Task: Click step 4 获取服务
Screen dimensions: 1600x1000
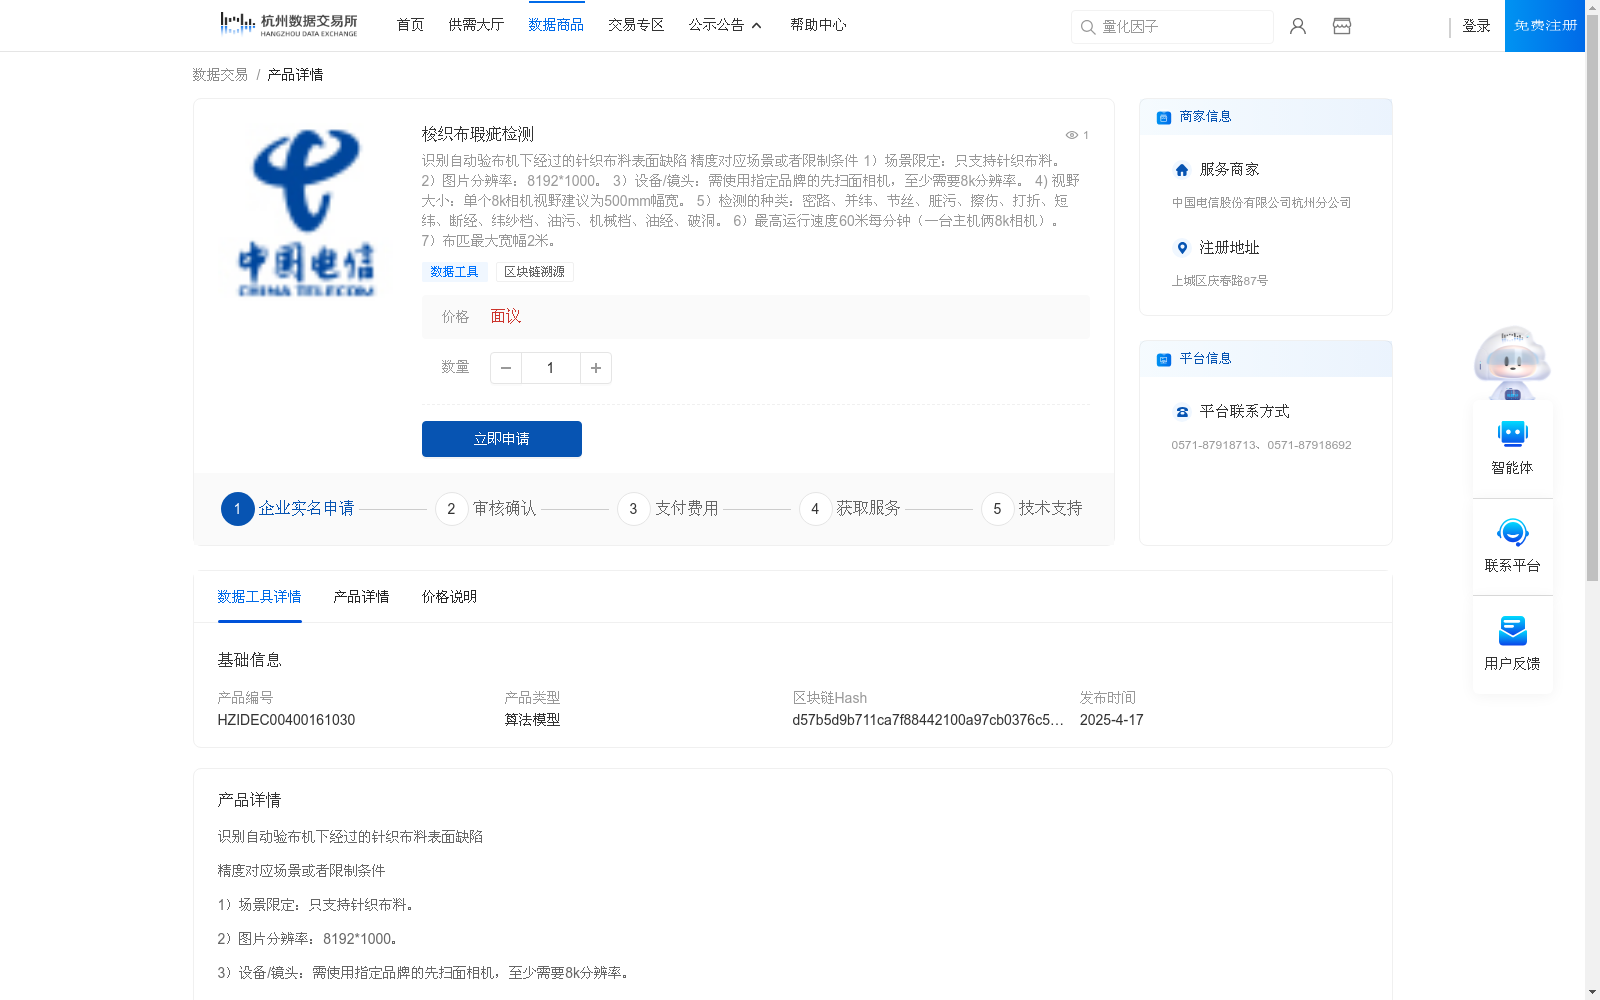Action: pos(850,509)
